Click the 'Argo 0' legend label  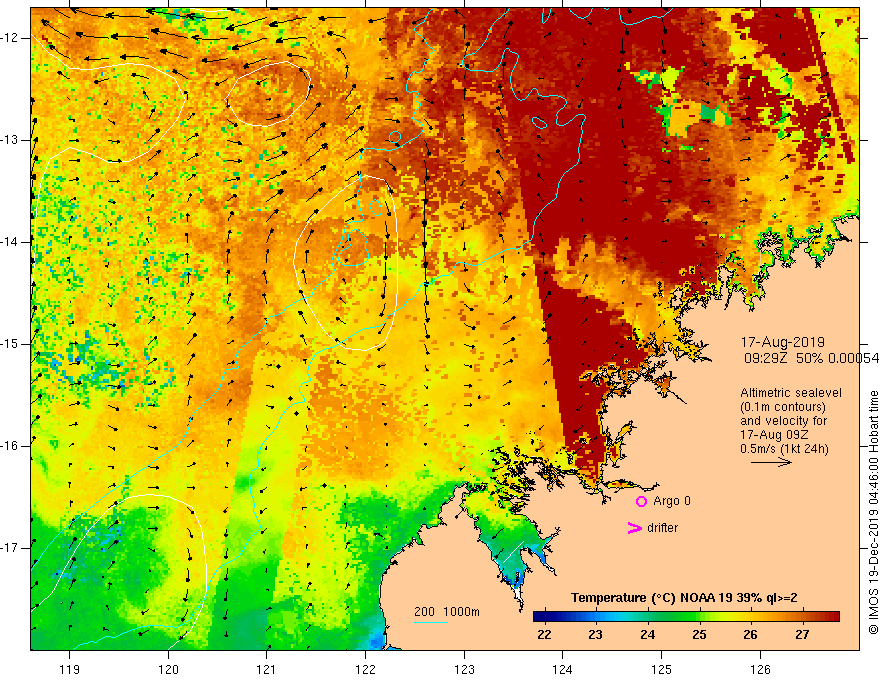click(672, 501)
